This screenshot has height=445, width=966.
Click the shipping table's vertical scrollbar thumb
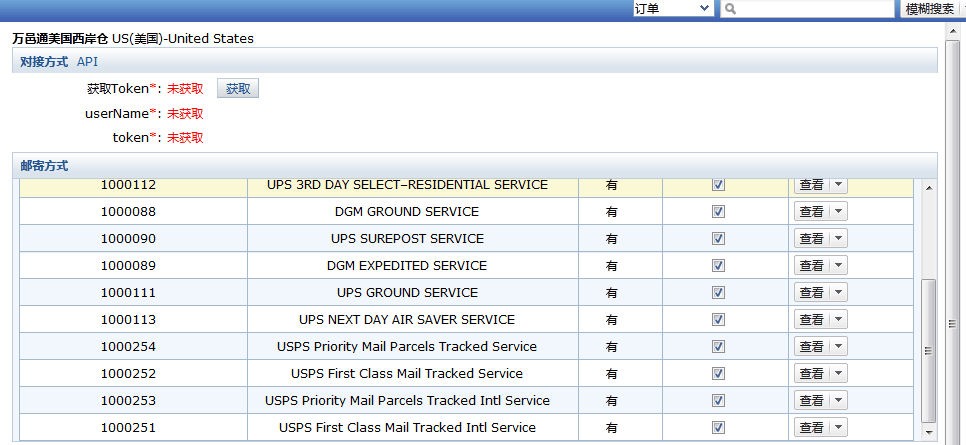click(x=928, y=350)
